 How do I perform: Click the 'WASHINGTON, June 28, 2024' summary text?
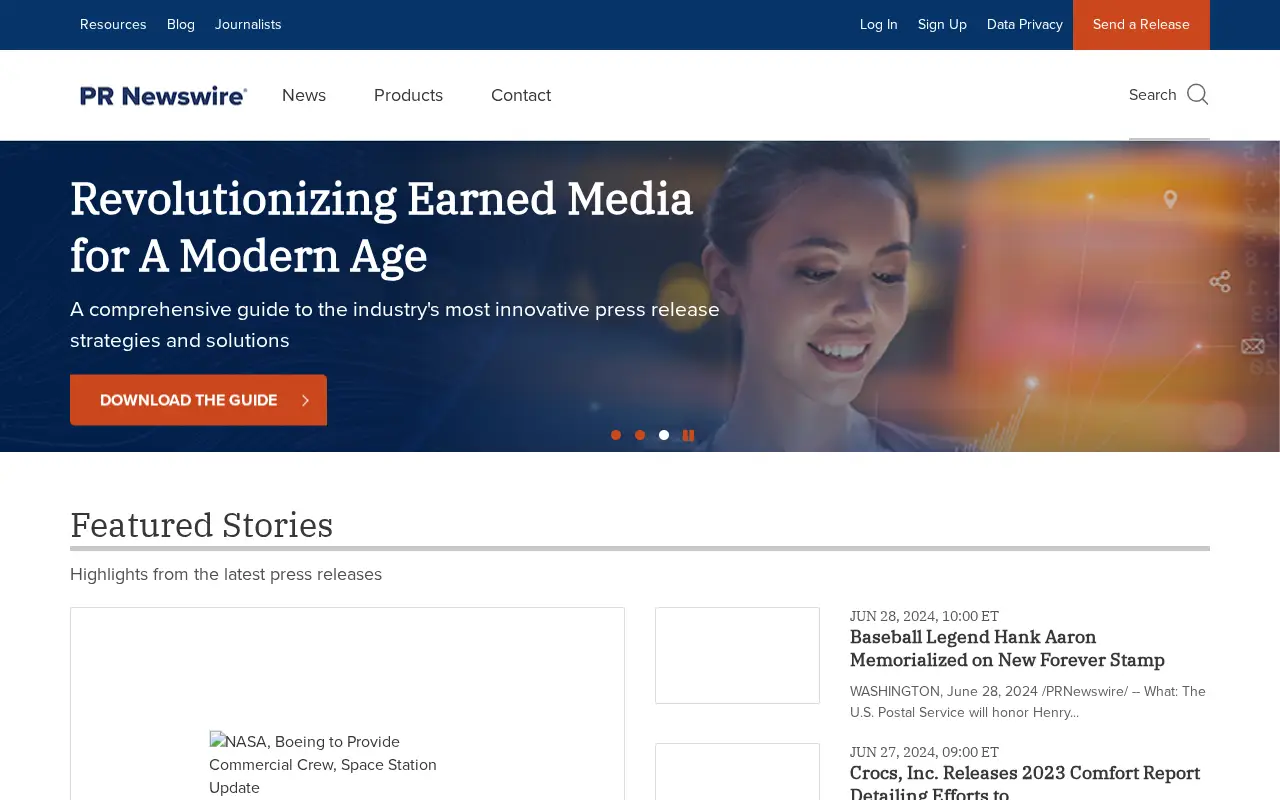pyautogui.click(x=1028, y=702)
